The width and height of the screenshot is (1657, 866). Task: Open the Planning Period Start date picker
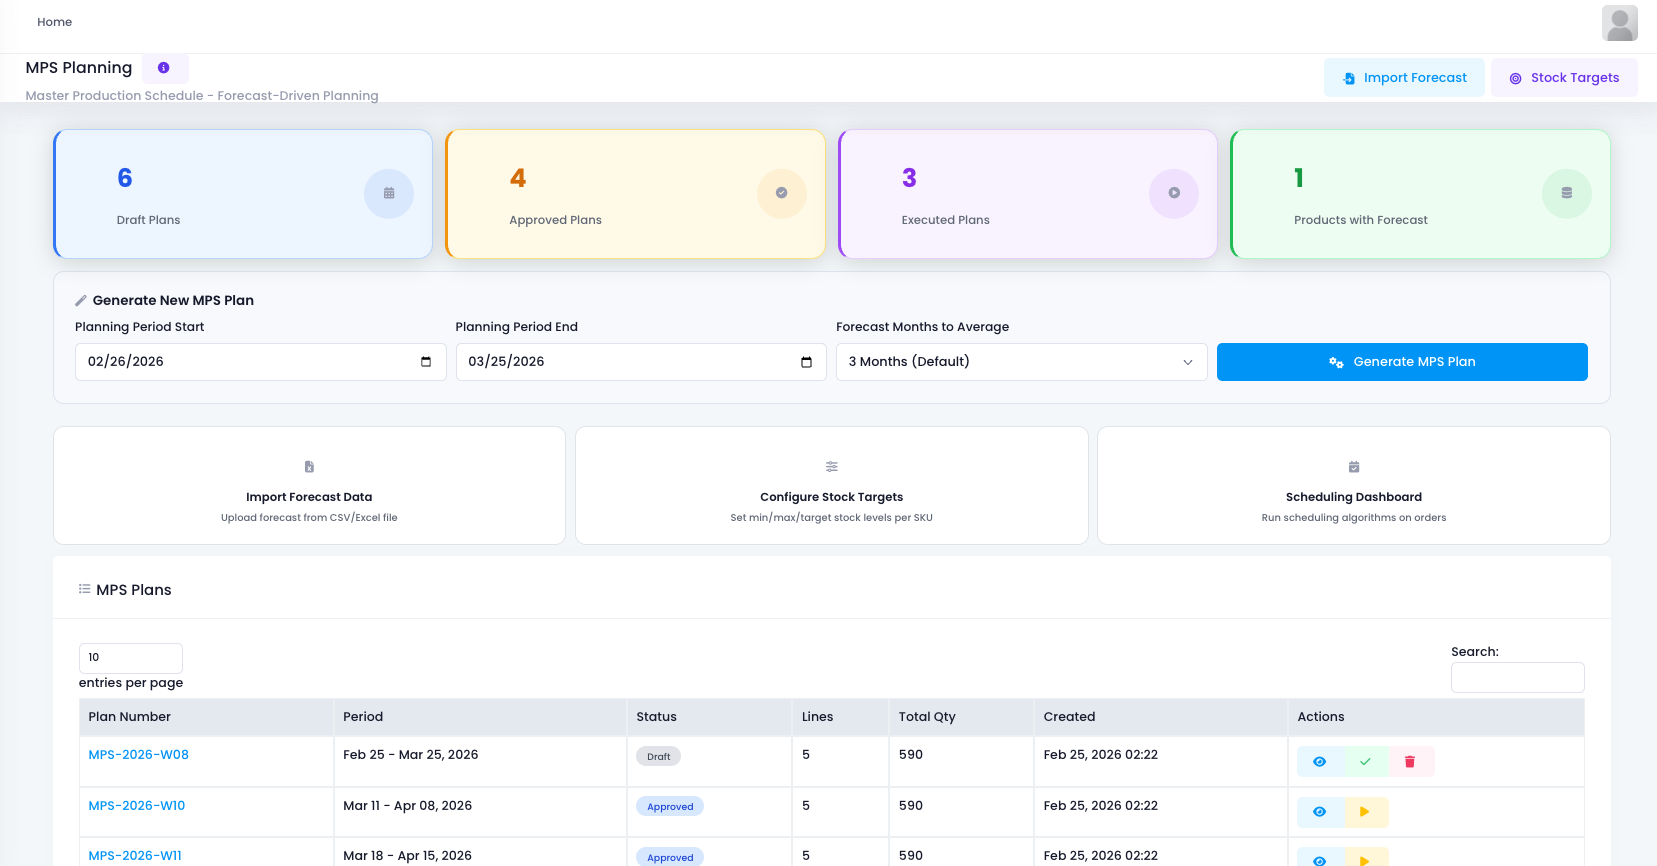coord(426,362)
